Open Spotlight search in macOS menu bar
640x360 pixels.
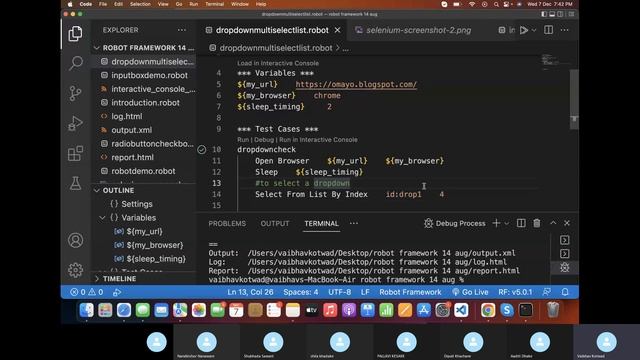tap(496, 4)
